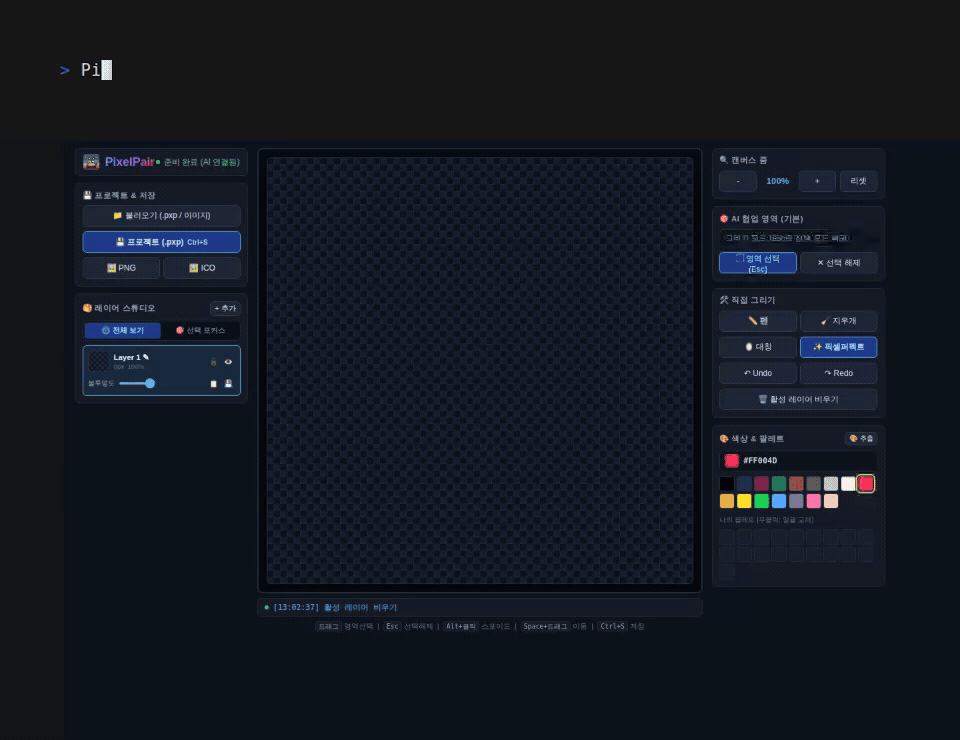Viewport: 960px width, 740px height.
Task: Pick the peach palette swatch
Action: 831,501
